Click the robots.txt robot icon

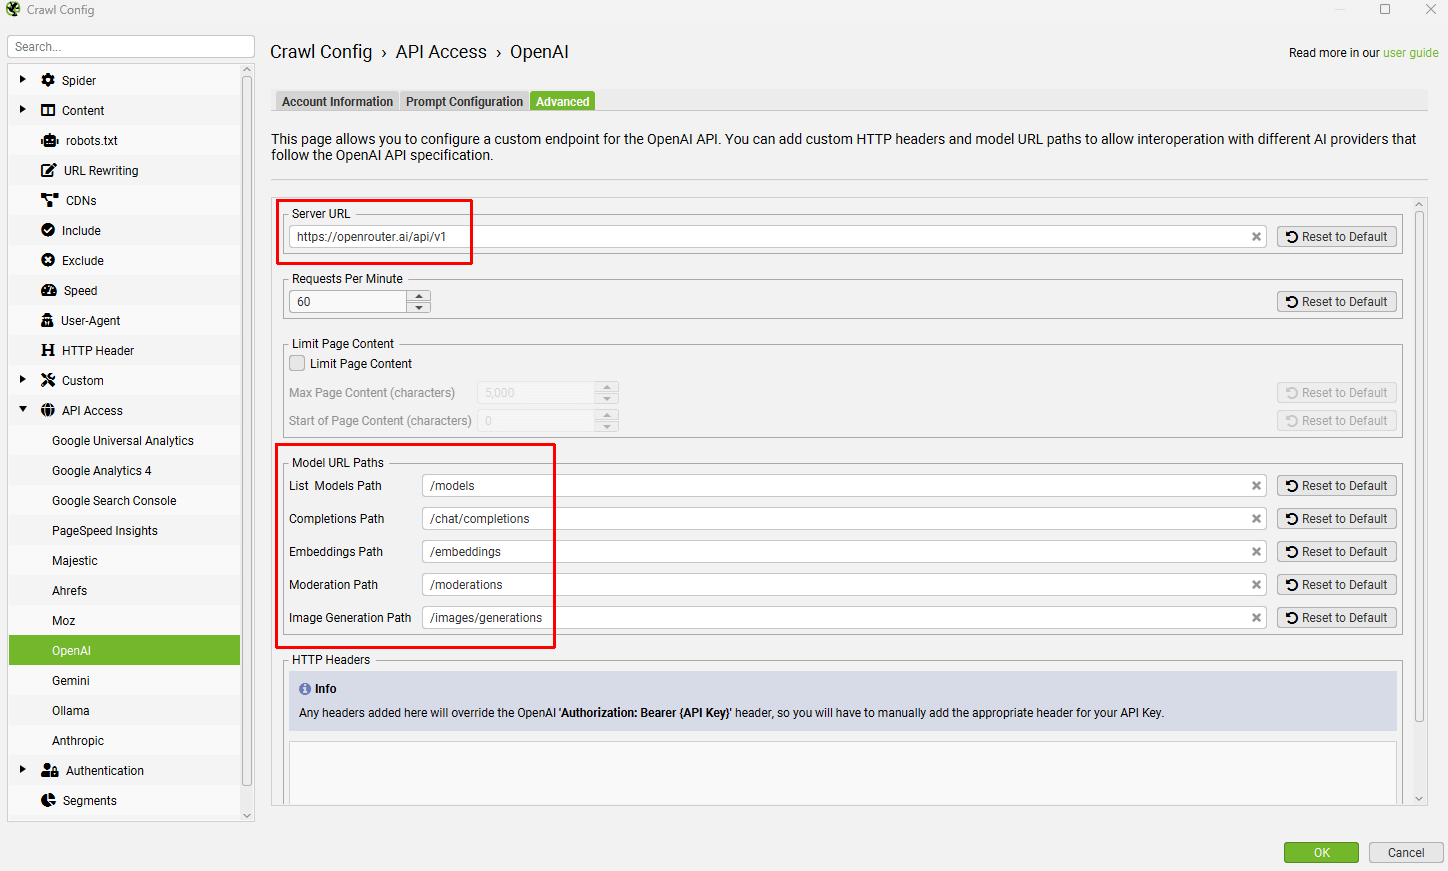point(49,140)
